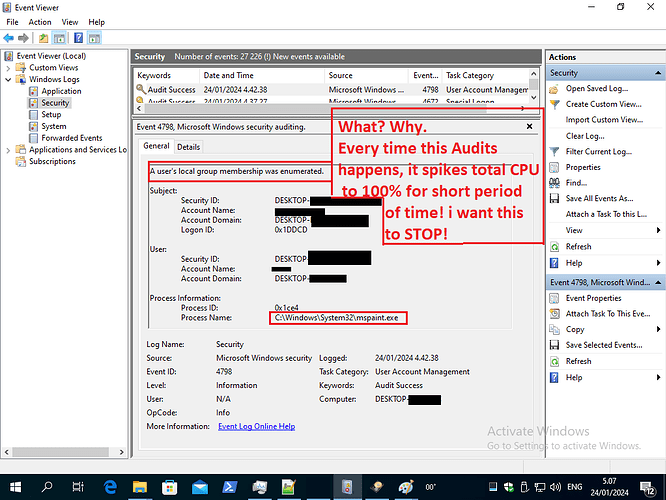Expand the View submenu arrow in Actions
666x500 pixels.
[x=658, y=230]
